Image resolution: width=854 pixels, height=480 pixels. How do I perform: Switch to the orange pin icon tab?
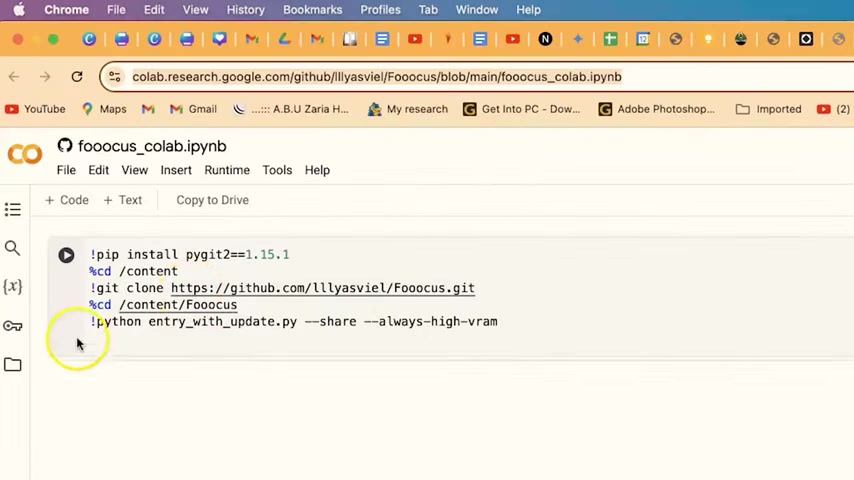[448, 39]
